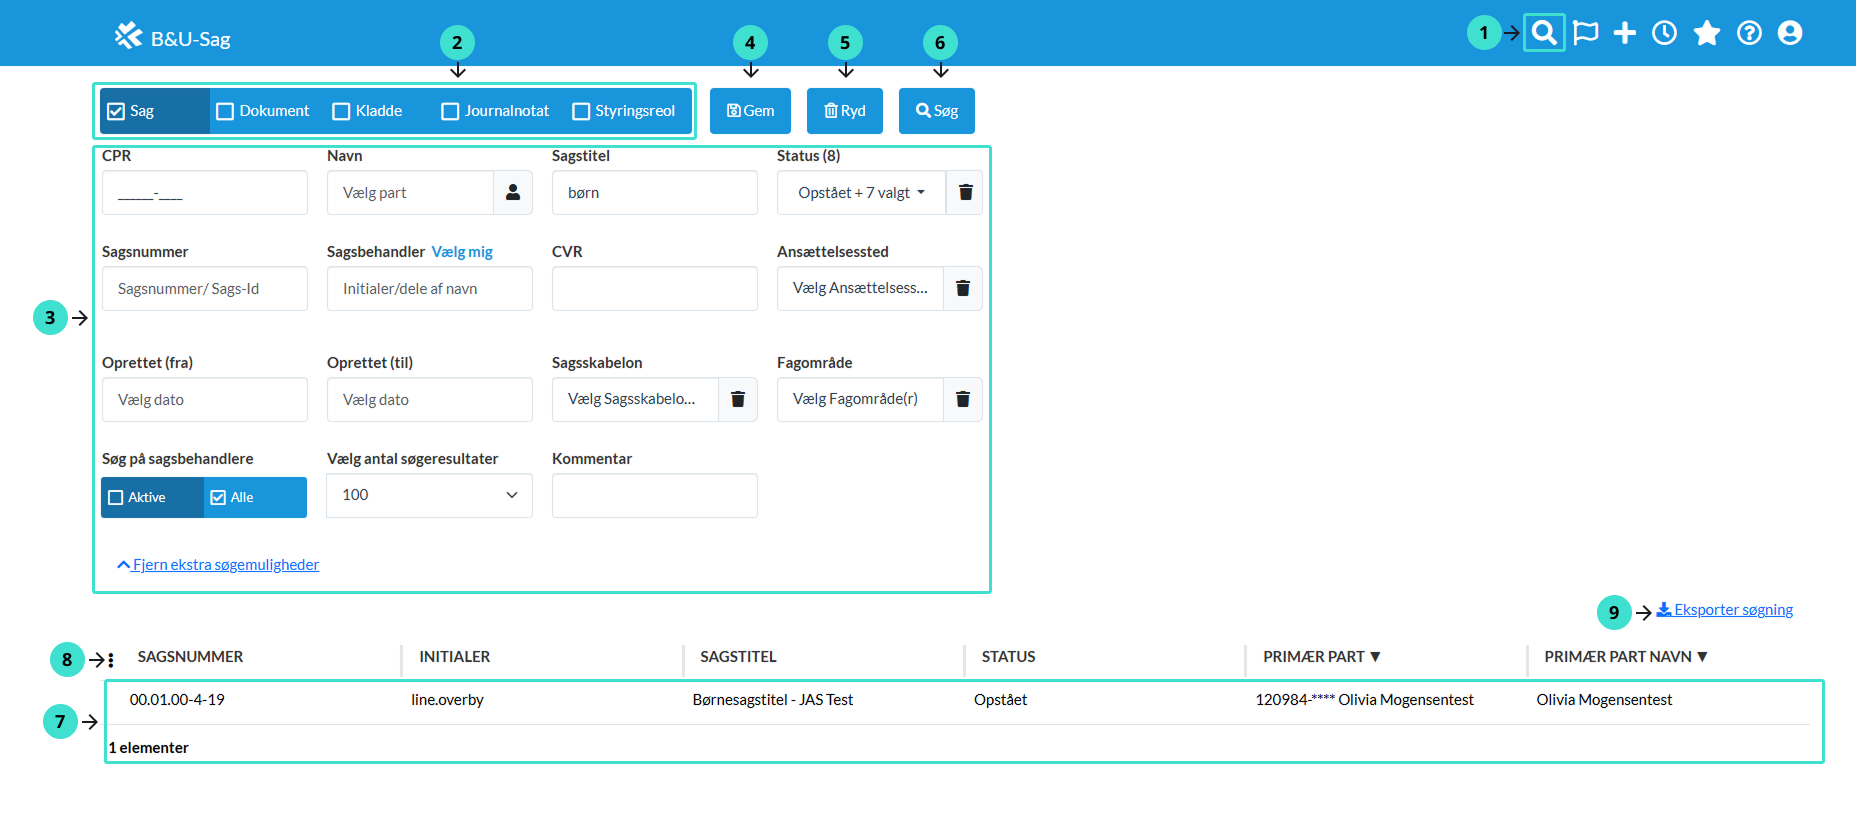Tick the Journalnotat checkbox
Screen dimensions: 1856x829
tap(450, 111)
